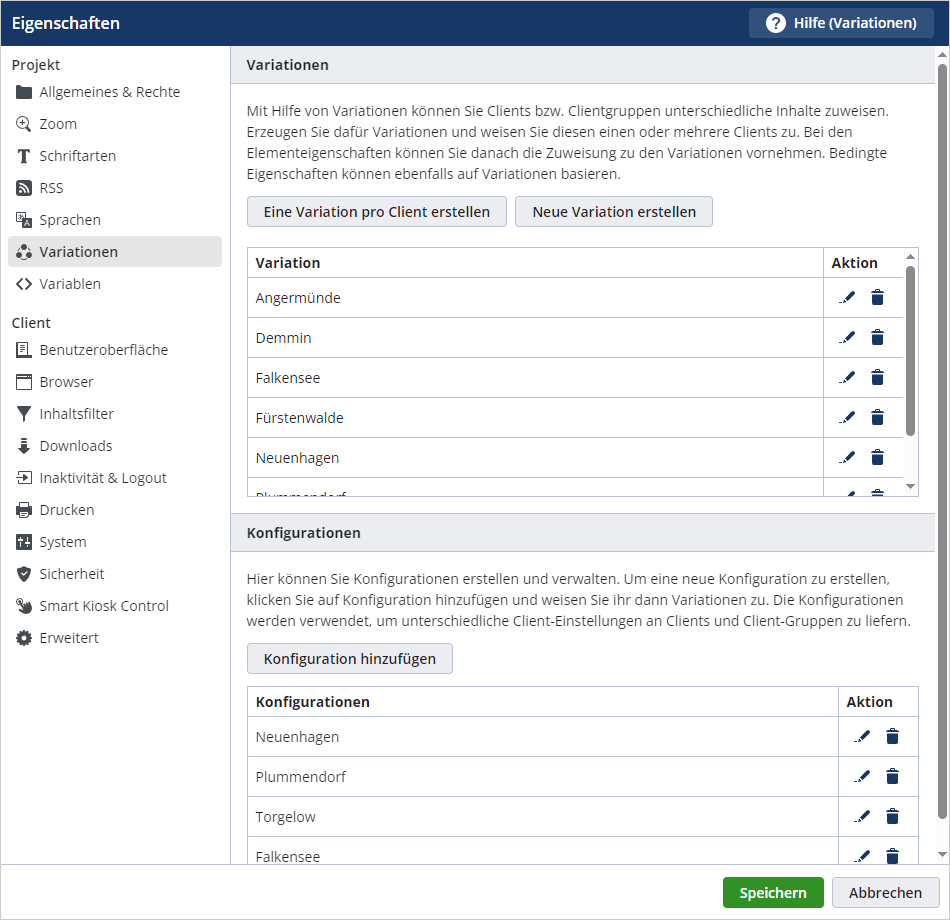The image size is (950, 920).
Task: Delete the Demmin variation via trash icon
Action: click(x=877, y=337)
